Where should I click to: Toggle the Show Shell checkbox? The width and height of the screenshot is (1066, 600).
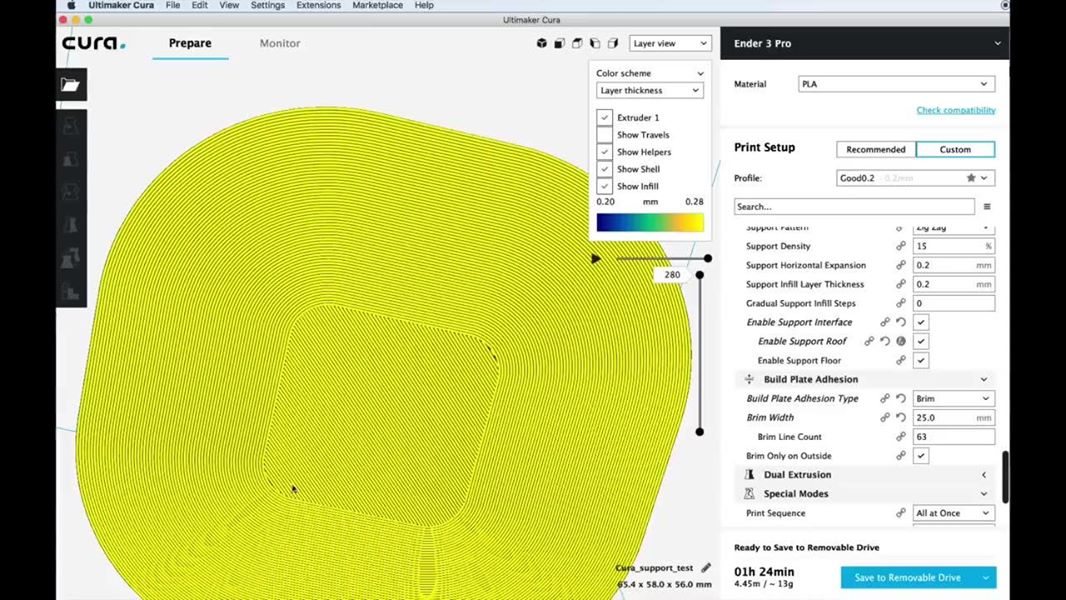tap(604, 169)
